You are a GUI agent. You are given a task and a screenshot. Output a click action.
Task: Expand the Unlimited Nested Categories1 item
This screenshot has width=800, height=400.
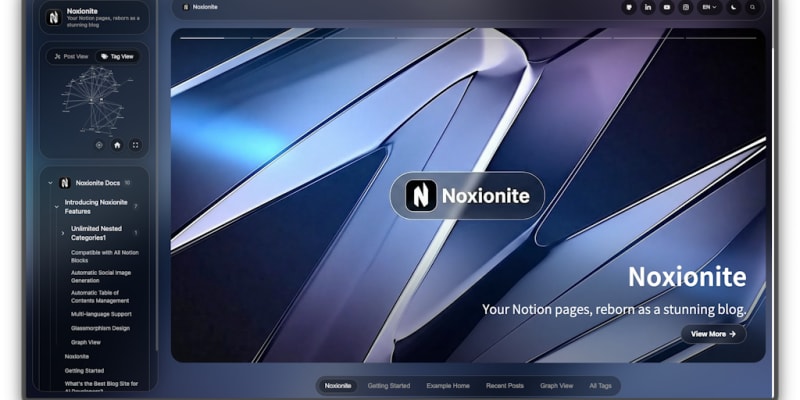point(63,232)
